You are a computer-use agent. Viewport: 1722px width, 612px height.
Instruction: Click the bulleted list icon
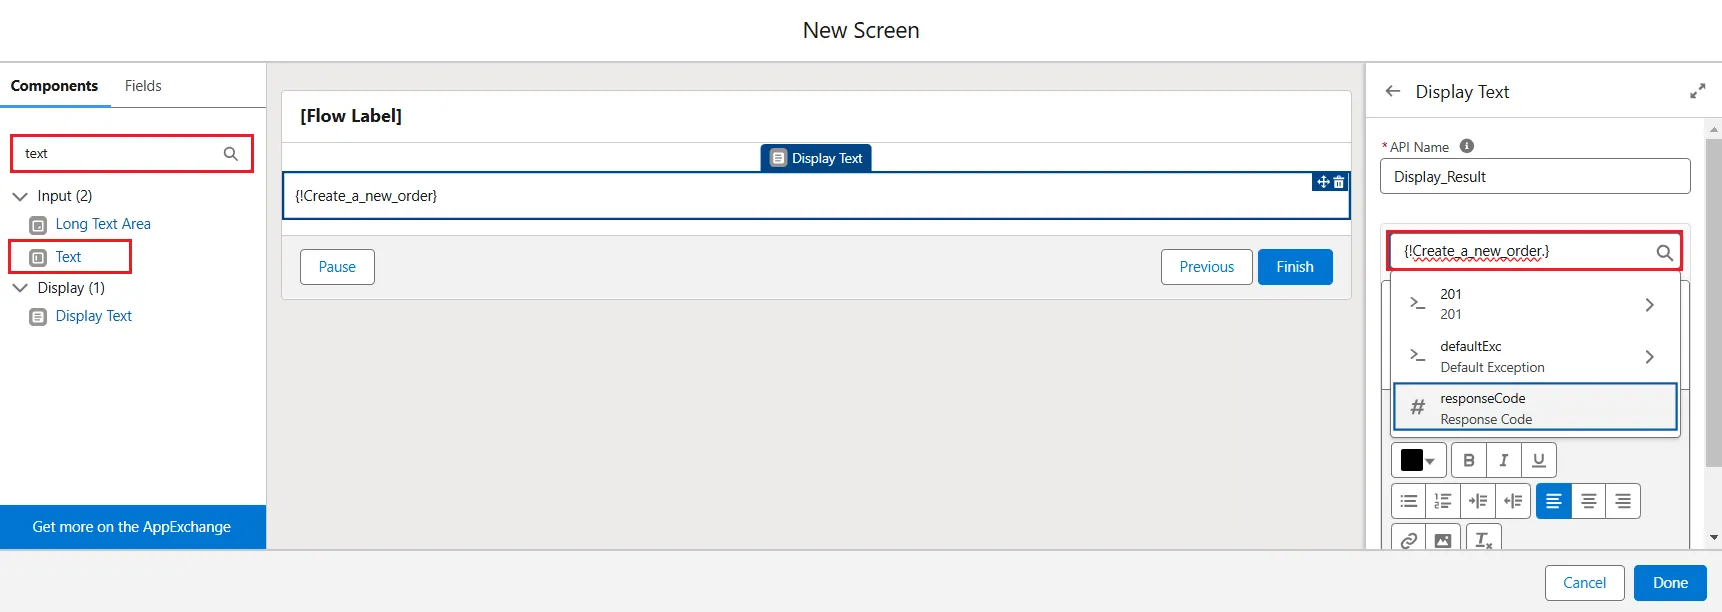pos(1409,501)
